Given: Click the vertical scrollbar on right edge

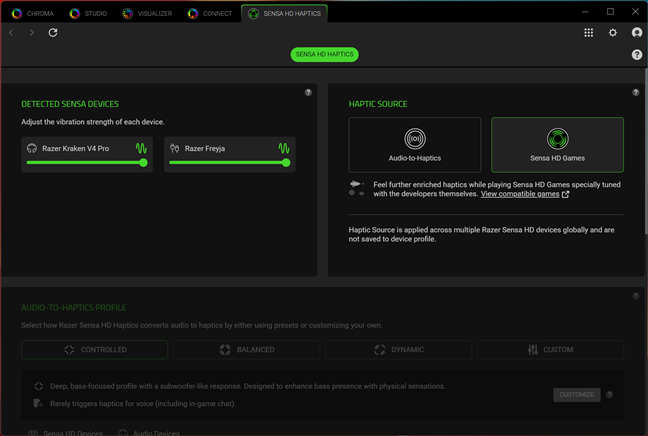Looking at the screenshot, I should tap(646, 151).
